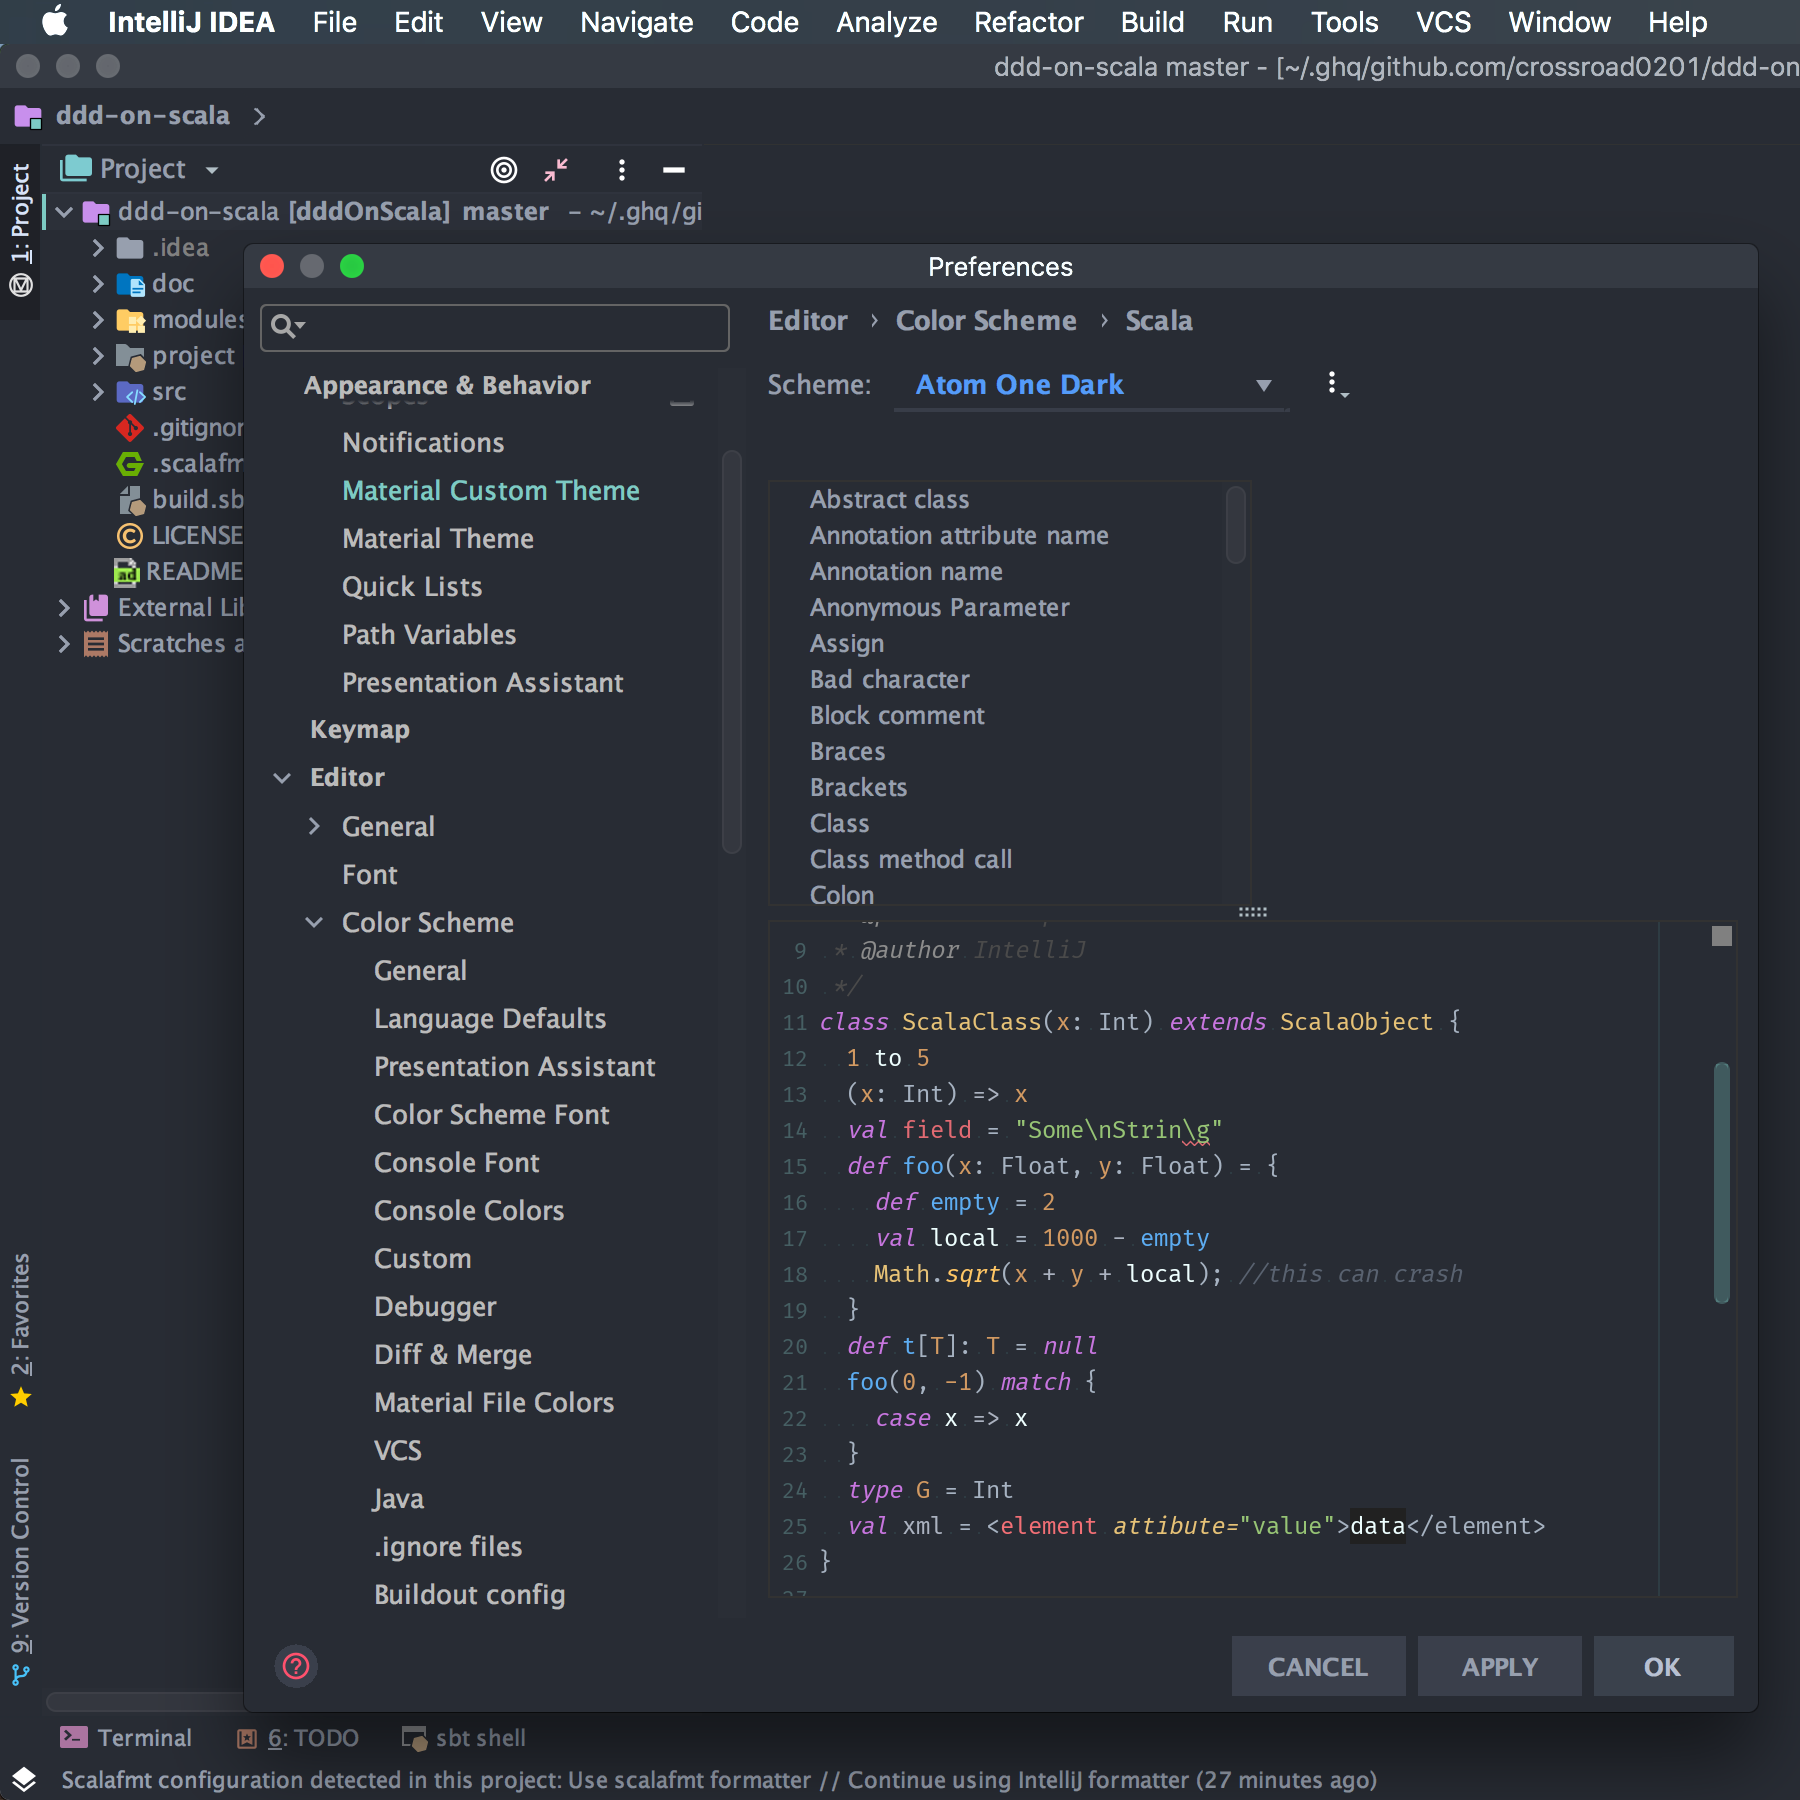Open the VCS menu
Viewport: 1800px width, 1800px height.
(x=1443, y=22)
